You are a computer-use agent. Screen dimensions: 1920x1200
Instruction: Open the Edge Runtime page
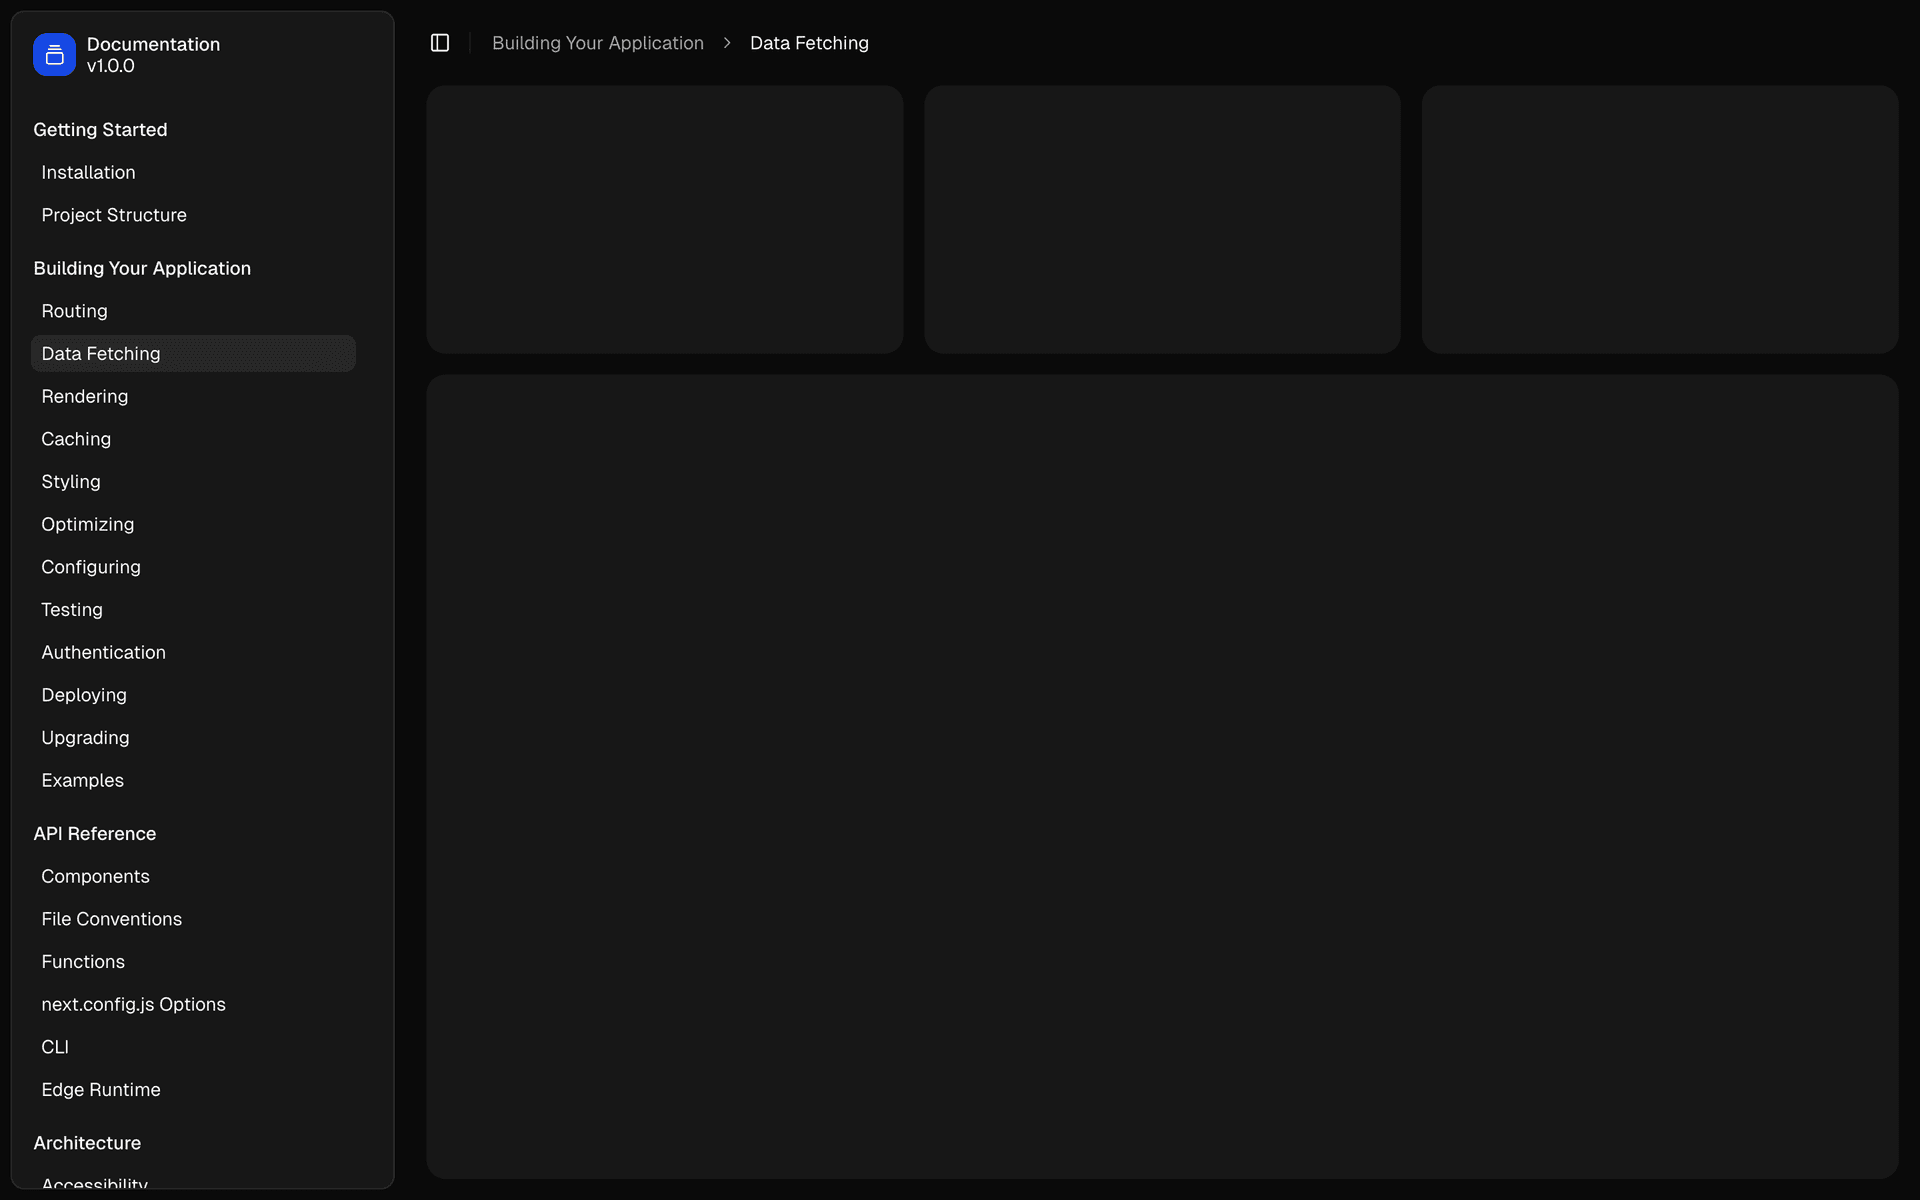coord(101,1089)
